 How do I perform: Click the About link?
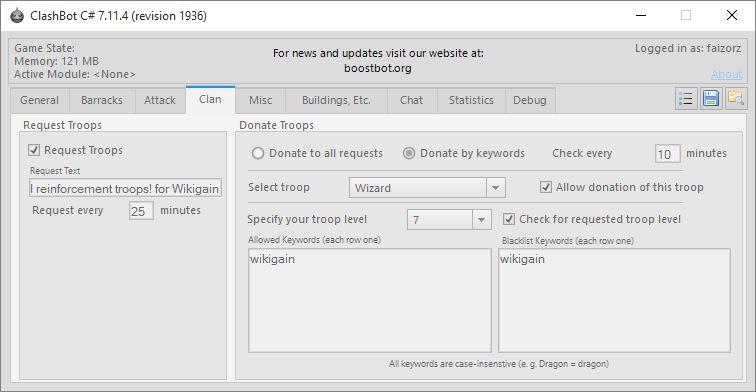[x=726, y=74]
